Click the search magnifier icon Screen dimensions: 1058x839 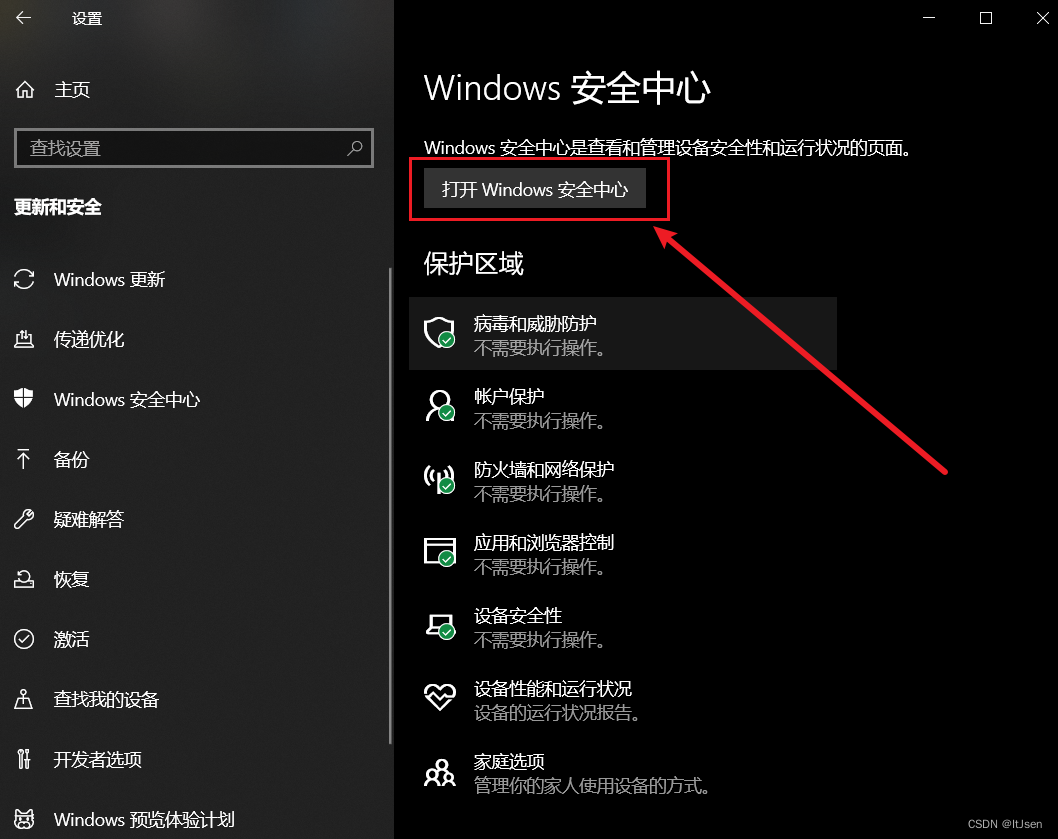(x=355, y=148)
